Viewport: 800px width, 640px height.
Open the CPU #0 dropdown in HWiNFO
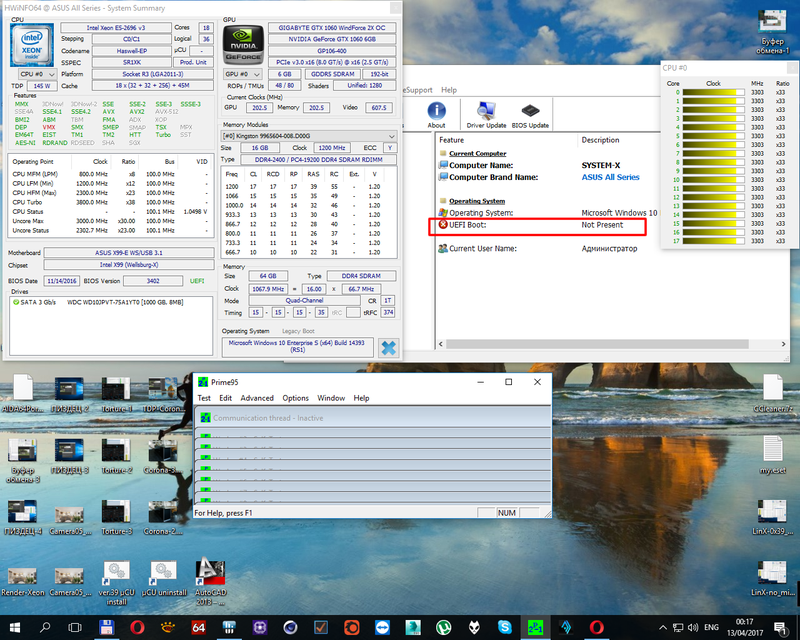(37, 74)
